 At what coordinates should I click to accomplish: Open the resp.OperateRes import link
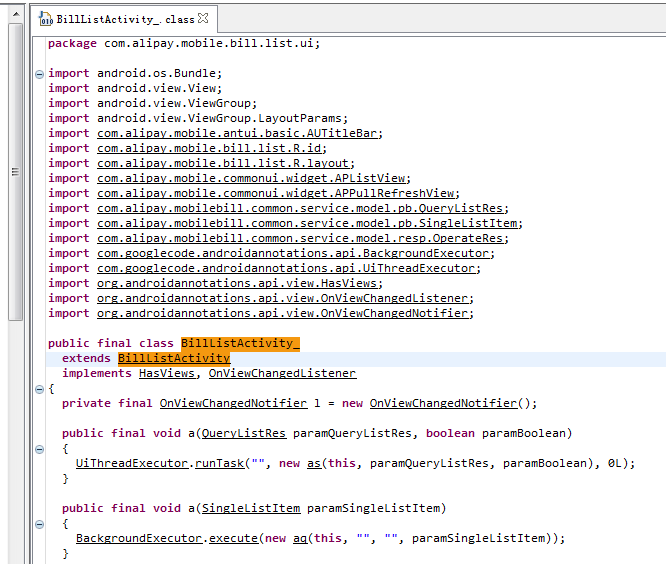pos(300,238)
